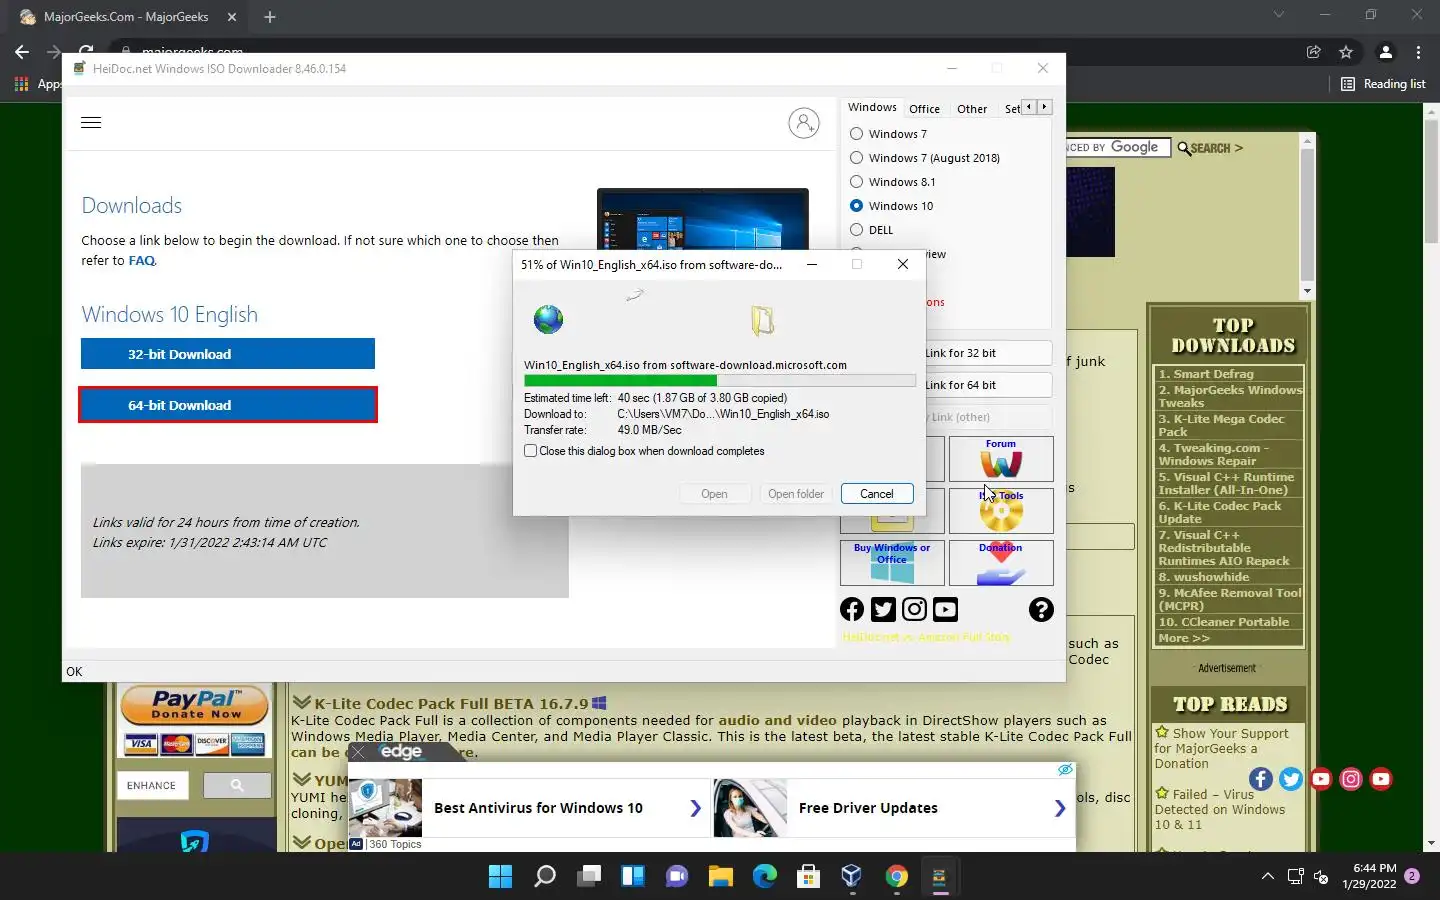The image size is (1440, 900).
Task: Bookmark page with the star icon
Action: click(1346, 52)
